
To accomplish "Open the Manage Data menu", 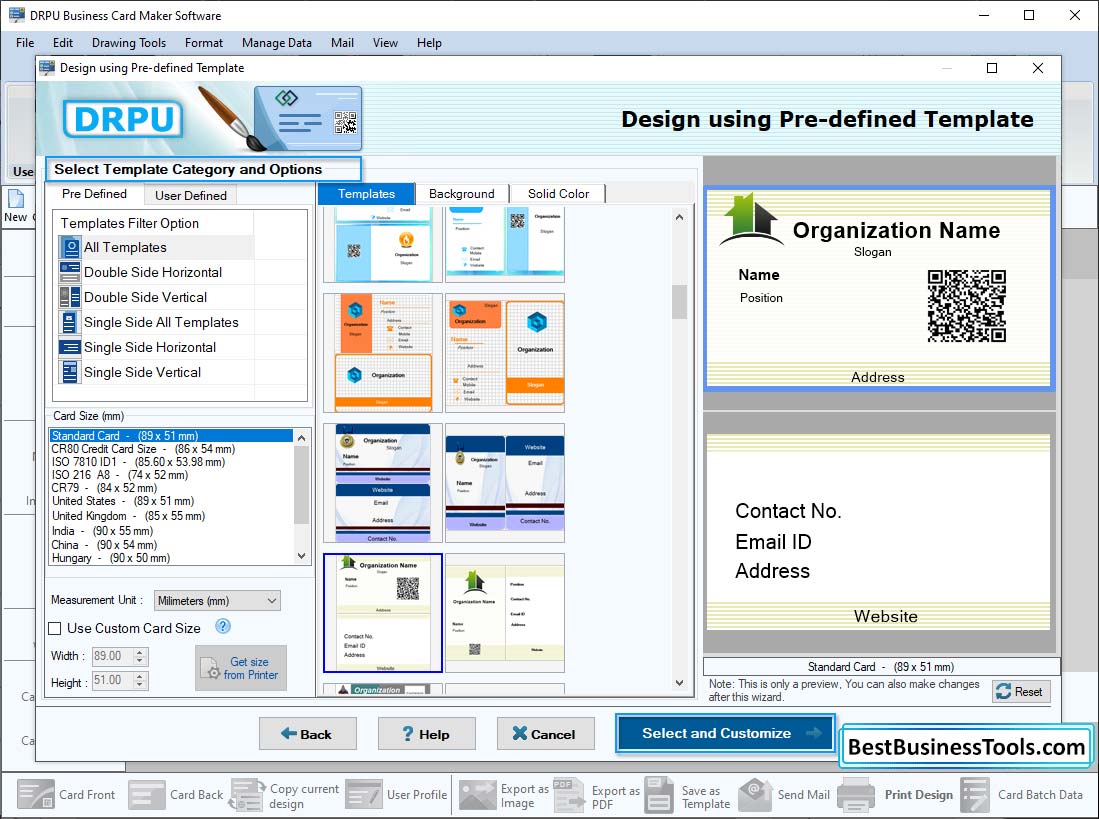I will tap(277, 43).
